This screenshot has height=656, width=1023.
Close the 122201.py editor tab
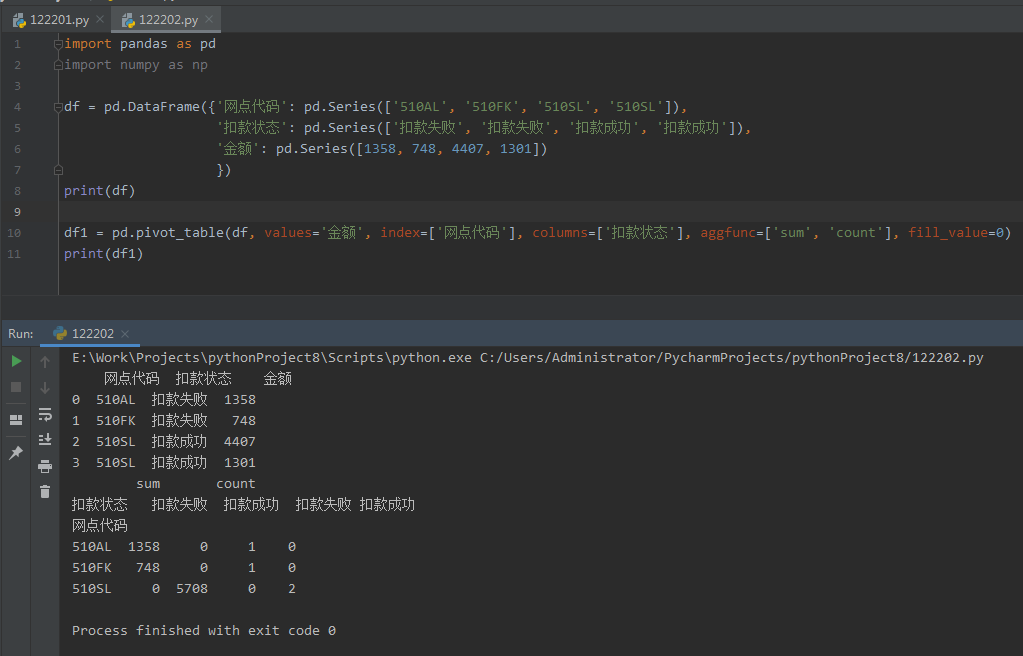pos(99,18)
